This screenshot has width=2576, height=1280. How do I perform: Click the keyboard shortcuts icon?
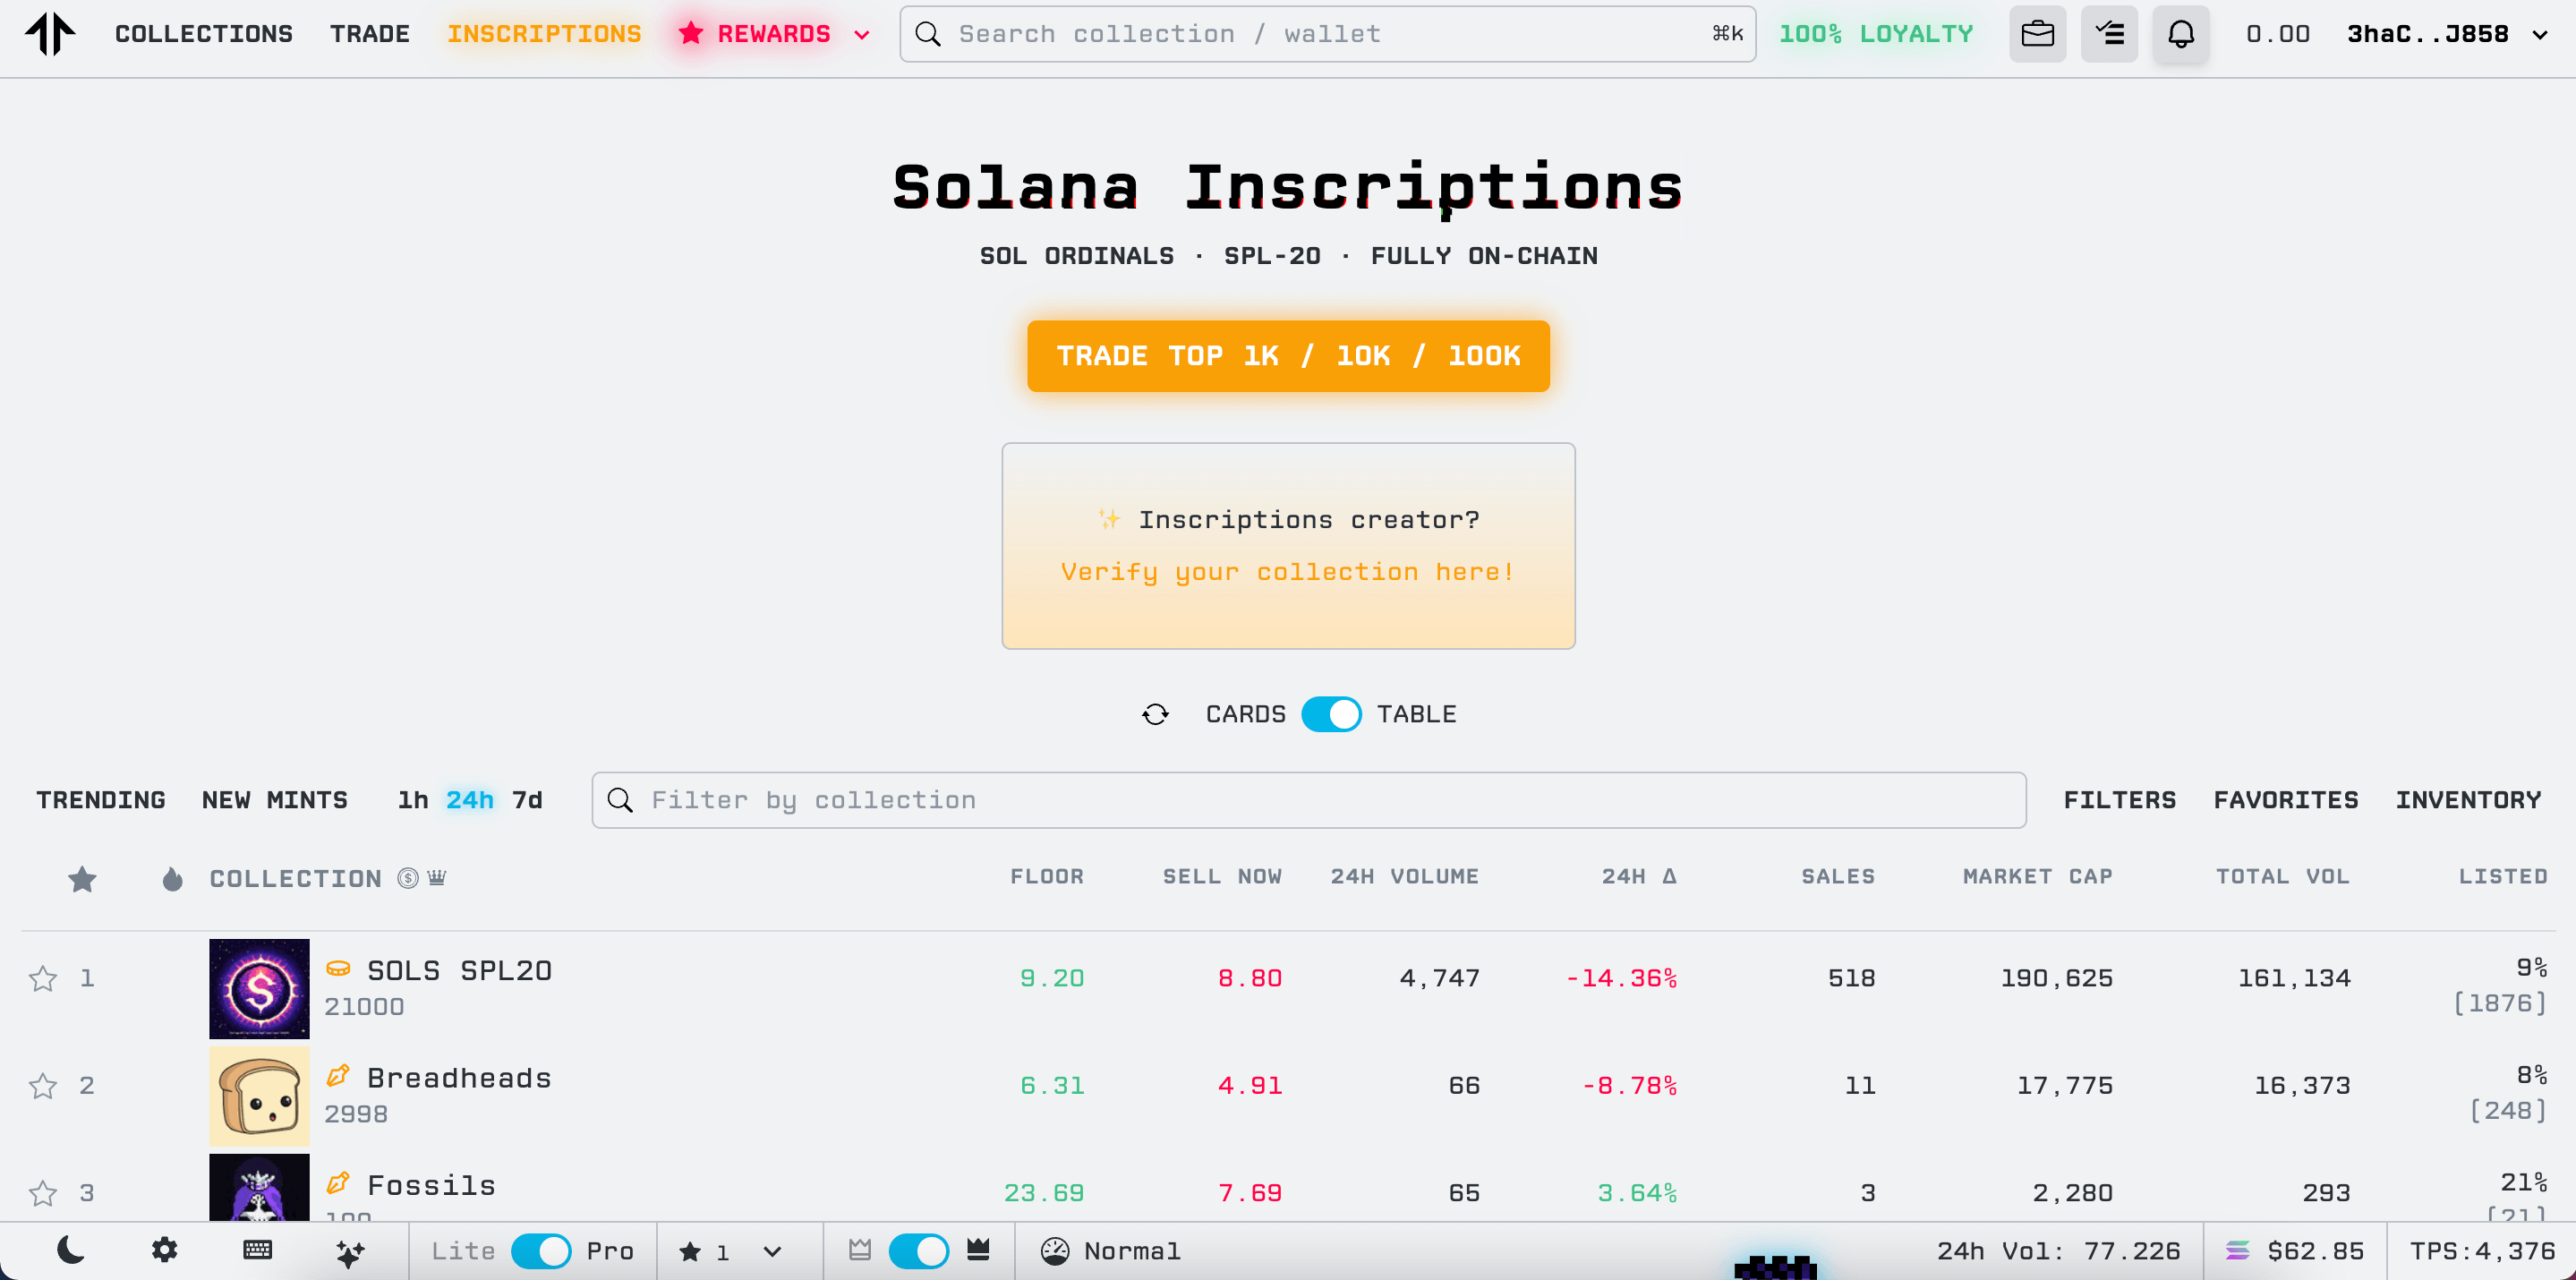coord(257,1250)
